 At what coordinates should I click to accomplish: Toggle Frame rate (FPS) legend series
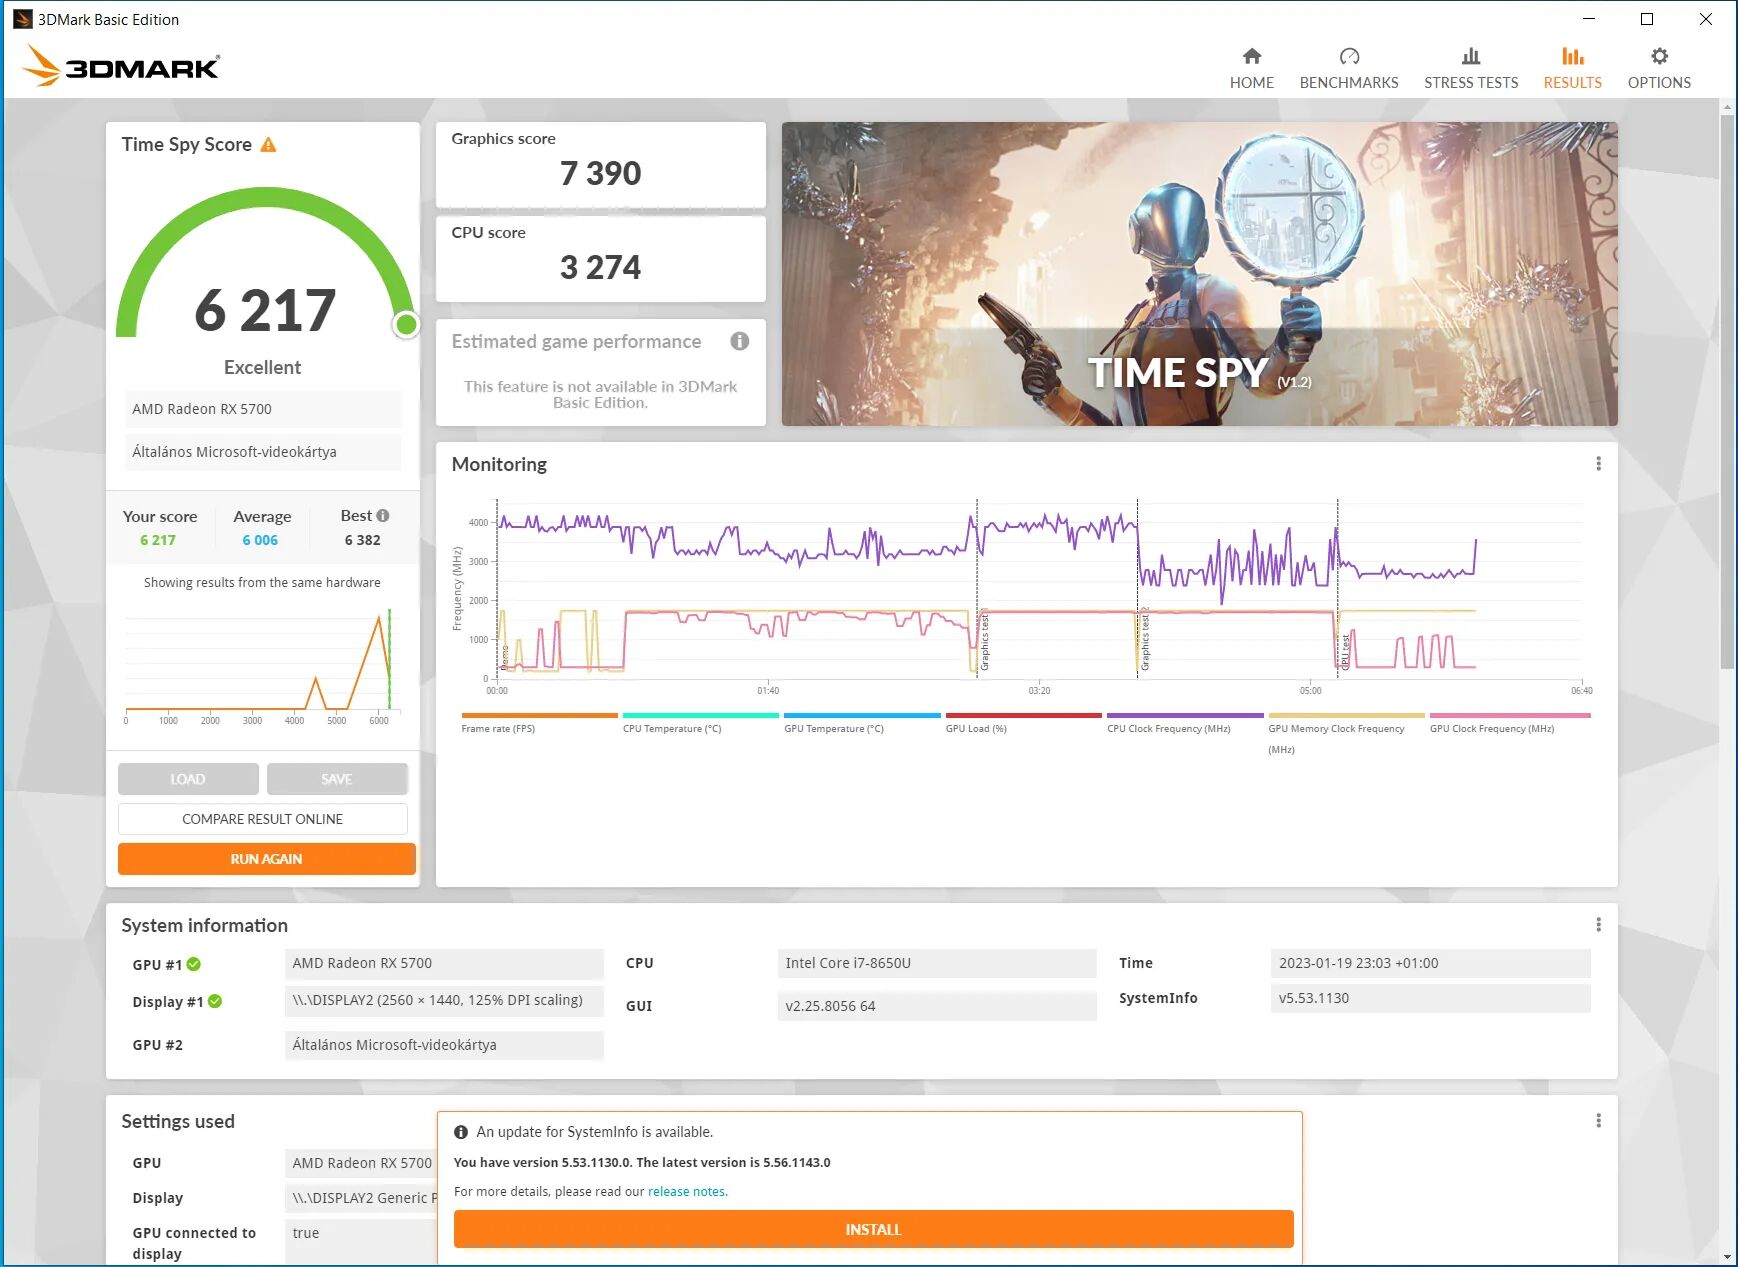click(539, 722)
